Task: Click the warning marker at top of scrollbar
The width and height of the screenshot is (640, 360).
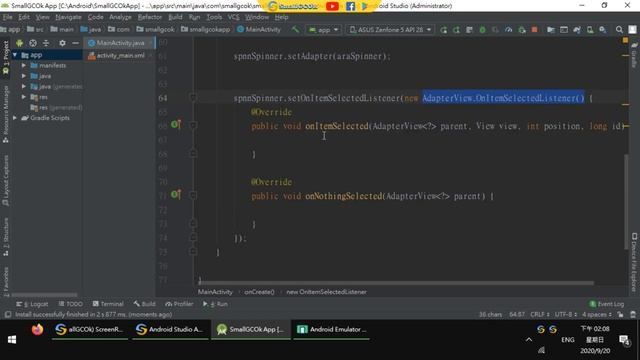Action: point(625,40)
